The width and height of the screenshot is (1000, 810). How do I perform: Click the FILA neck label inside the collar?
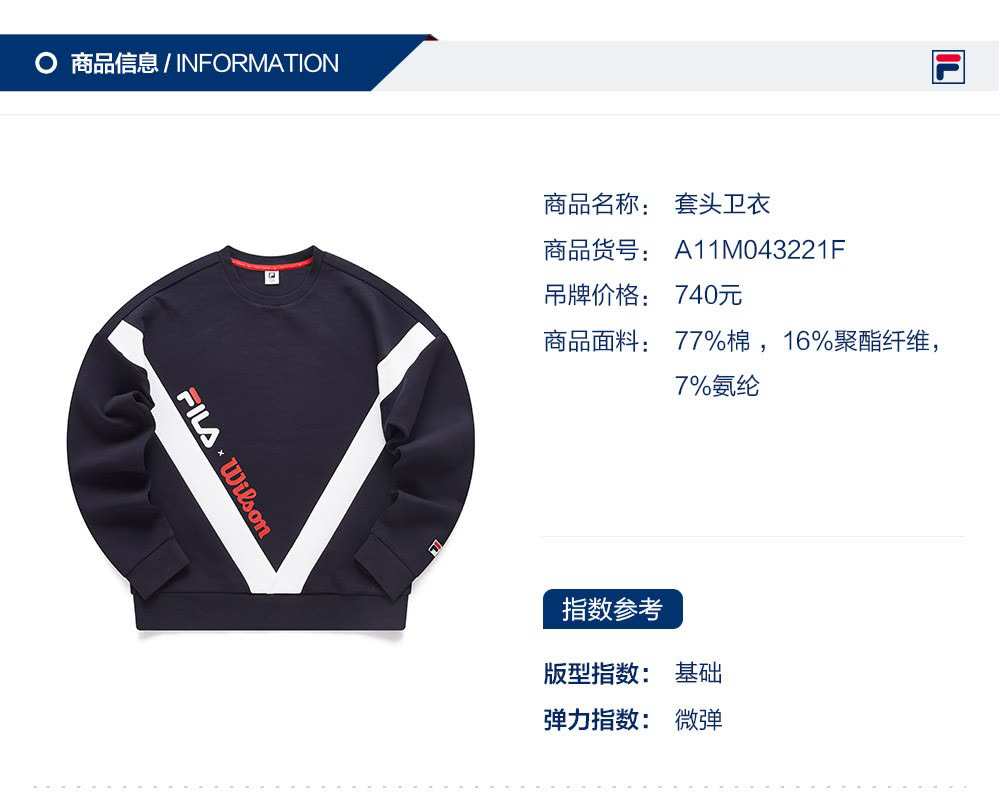[x=271, y=278]
